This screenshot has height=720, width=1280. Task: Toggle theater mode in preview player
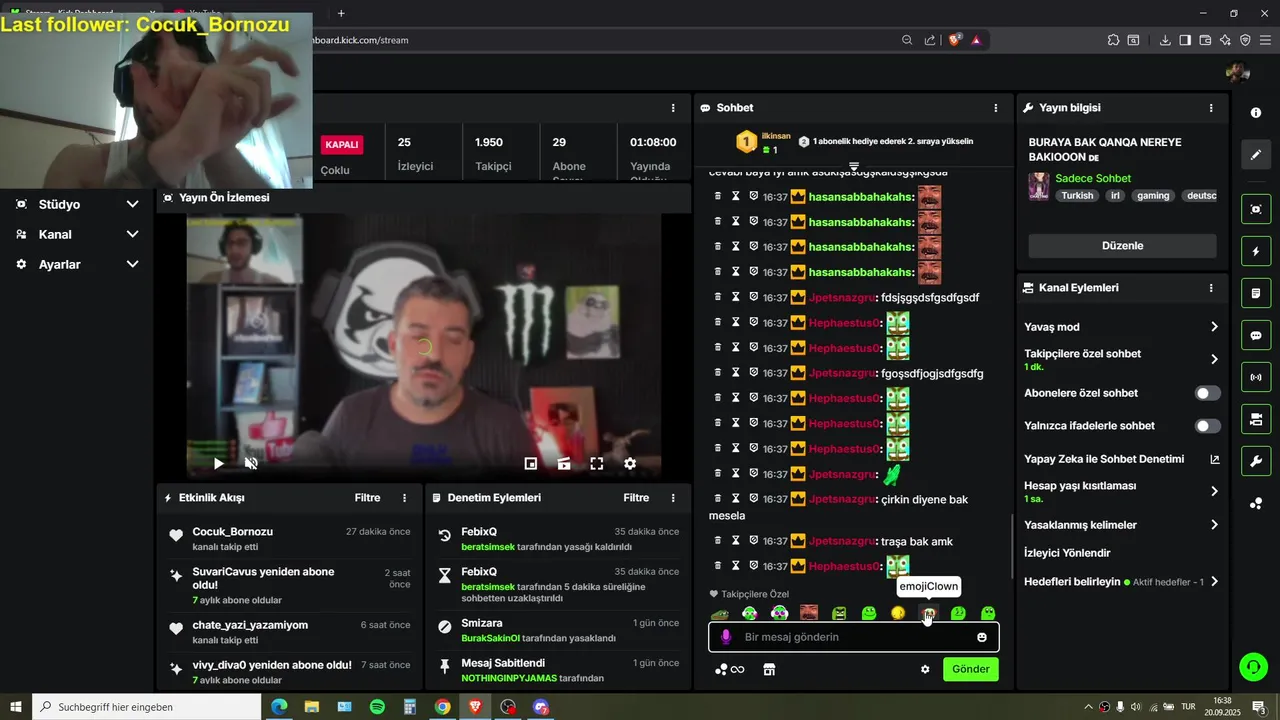coord(564,463)
